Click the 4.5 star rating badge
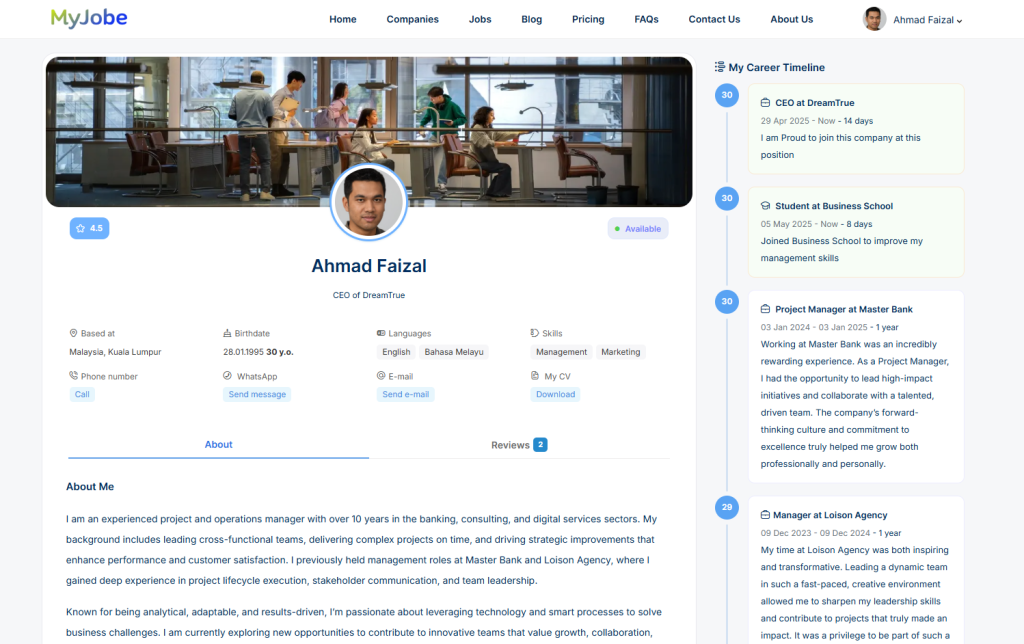The image size is (1024, 644). click(89, 228)
